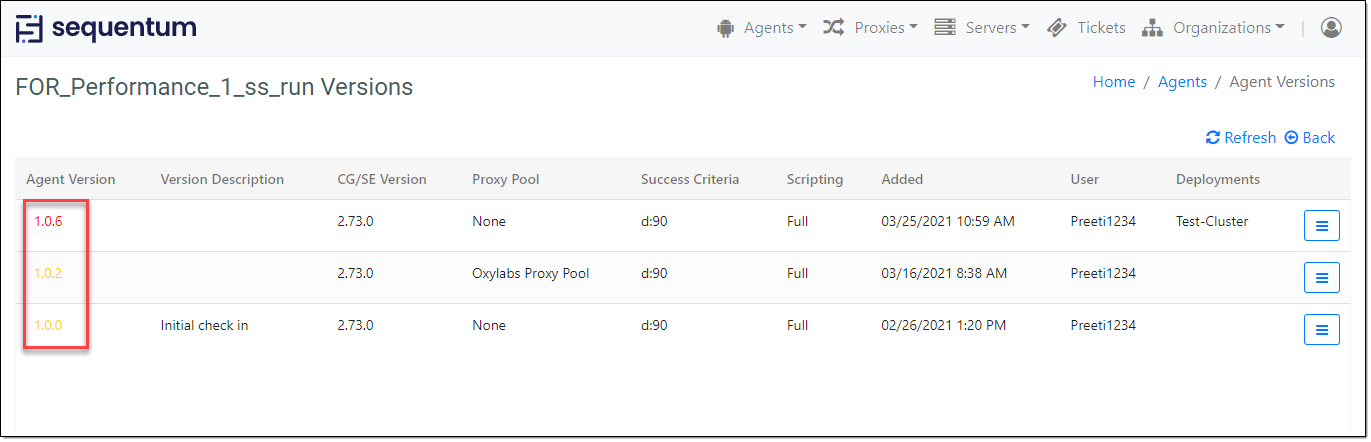Click the Agent Version column header

click(x=71, y=180)
